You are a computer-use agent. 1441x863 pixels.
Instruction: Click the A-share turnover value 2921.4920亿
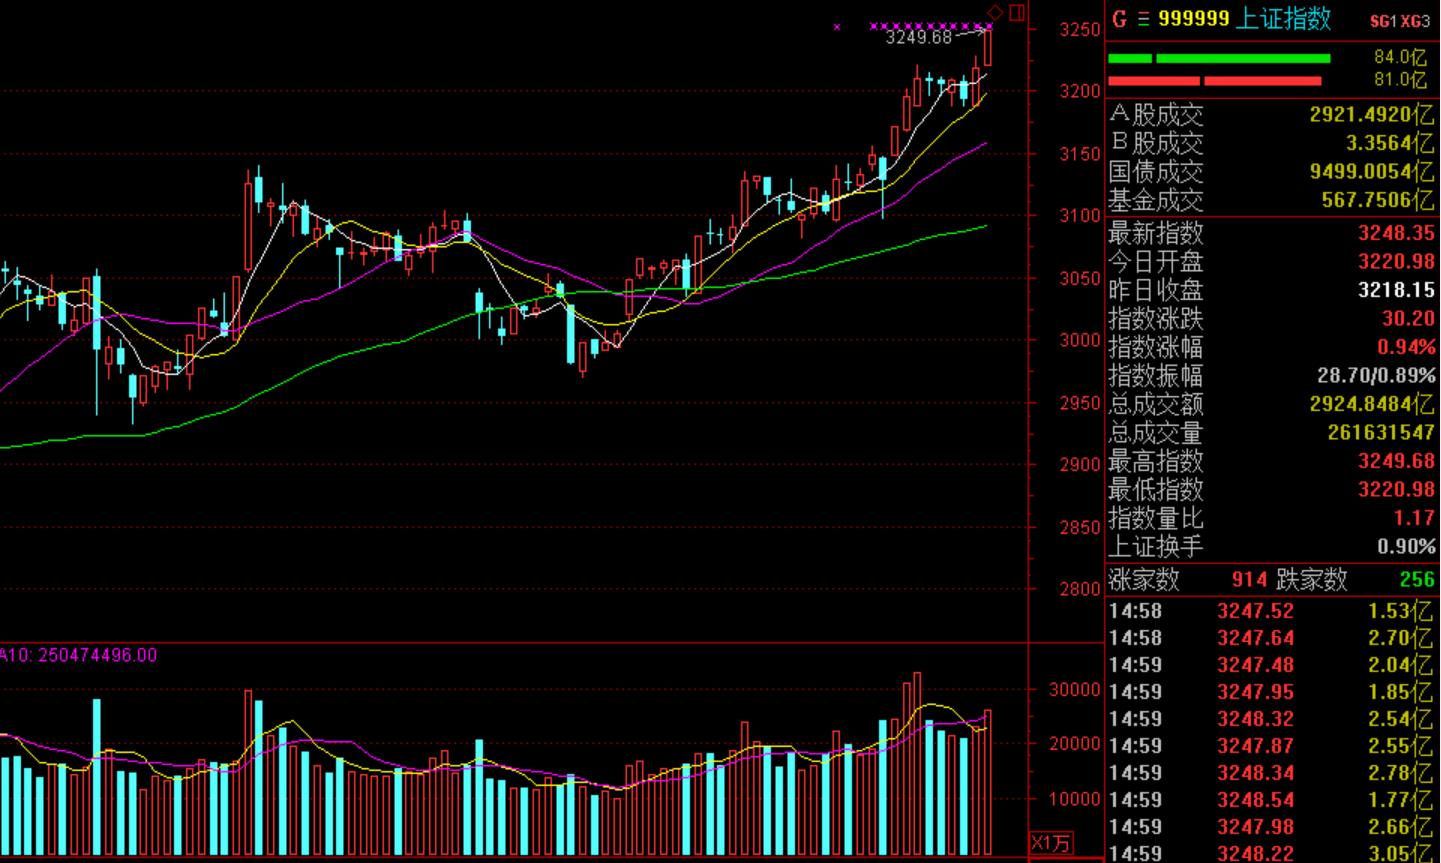[x=1372, y=115]
